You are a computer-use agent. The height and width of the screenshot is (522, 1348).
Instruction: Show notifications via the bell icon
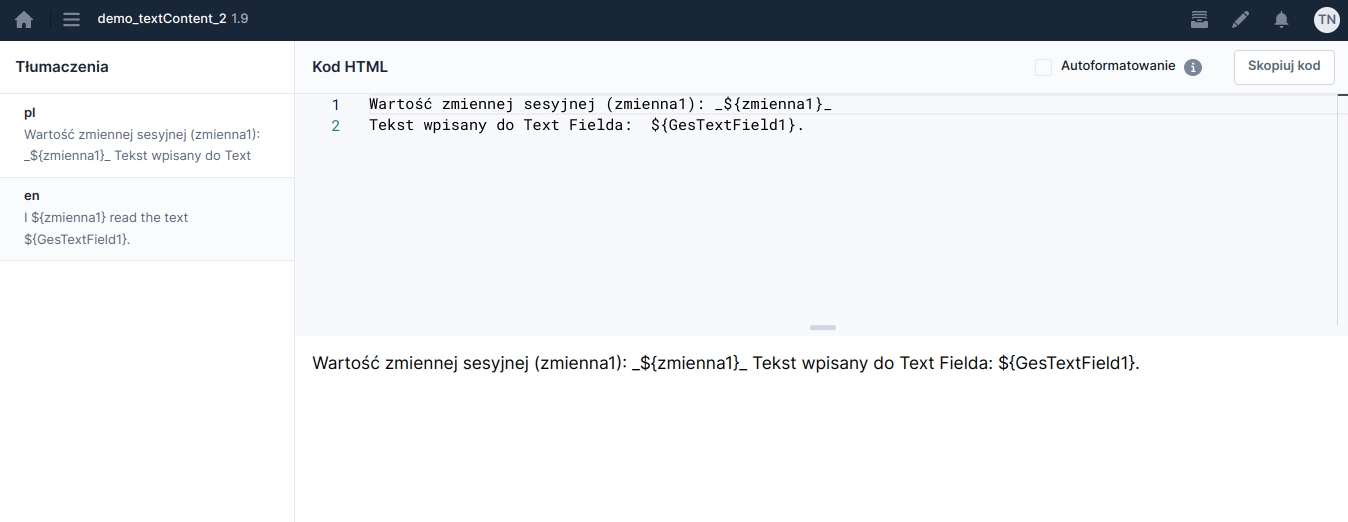coord(1281,19)
